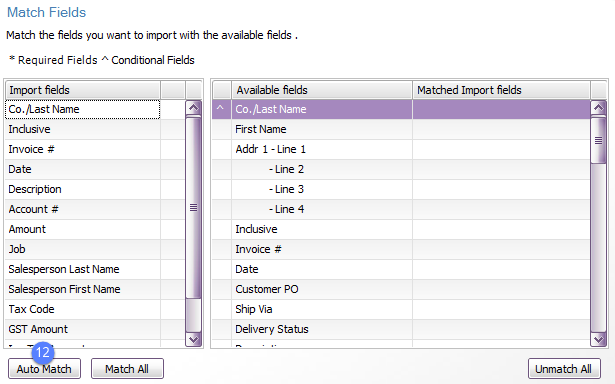Click down arrow of Import fields scrollbar
This screenshot has width=615, height=384.
[193, 339]
